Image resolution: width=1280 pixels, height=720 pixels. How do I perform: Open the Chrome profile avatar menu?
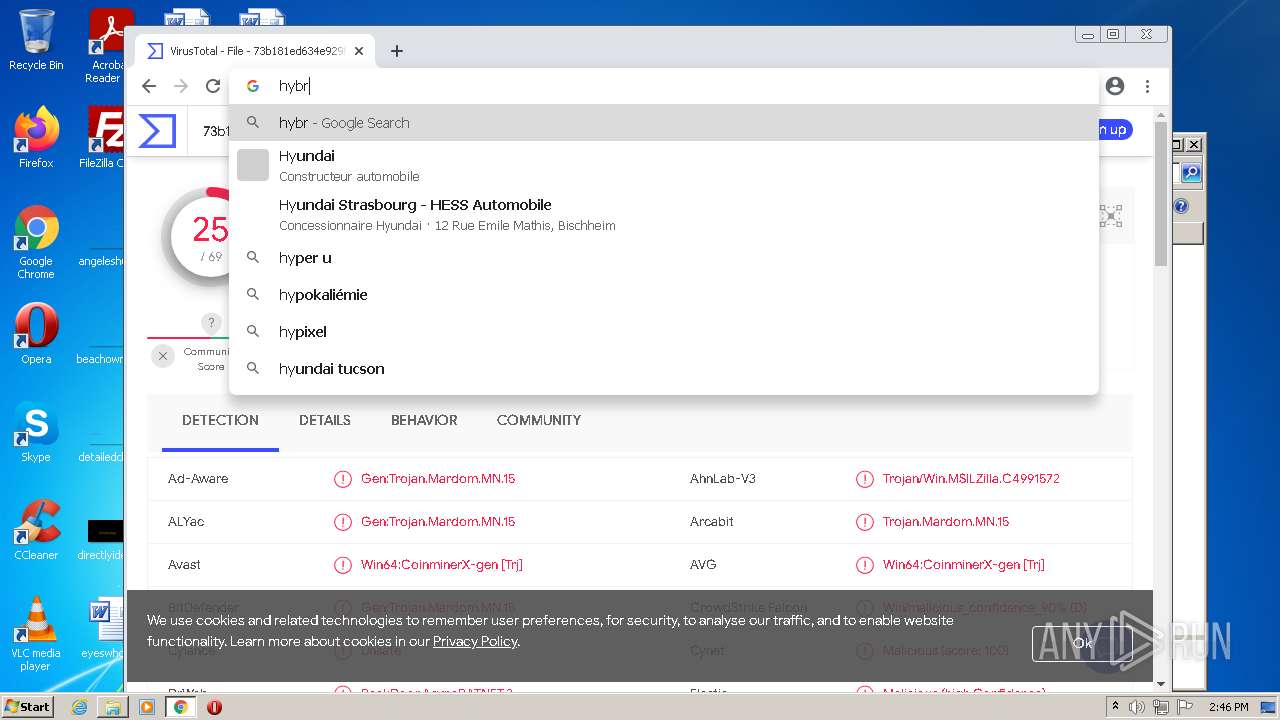pos(1115,86)
